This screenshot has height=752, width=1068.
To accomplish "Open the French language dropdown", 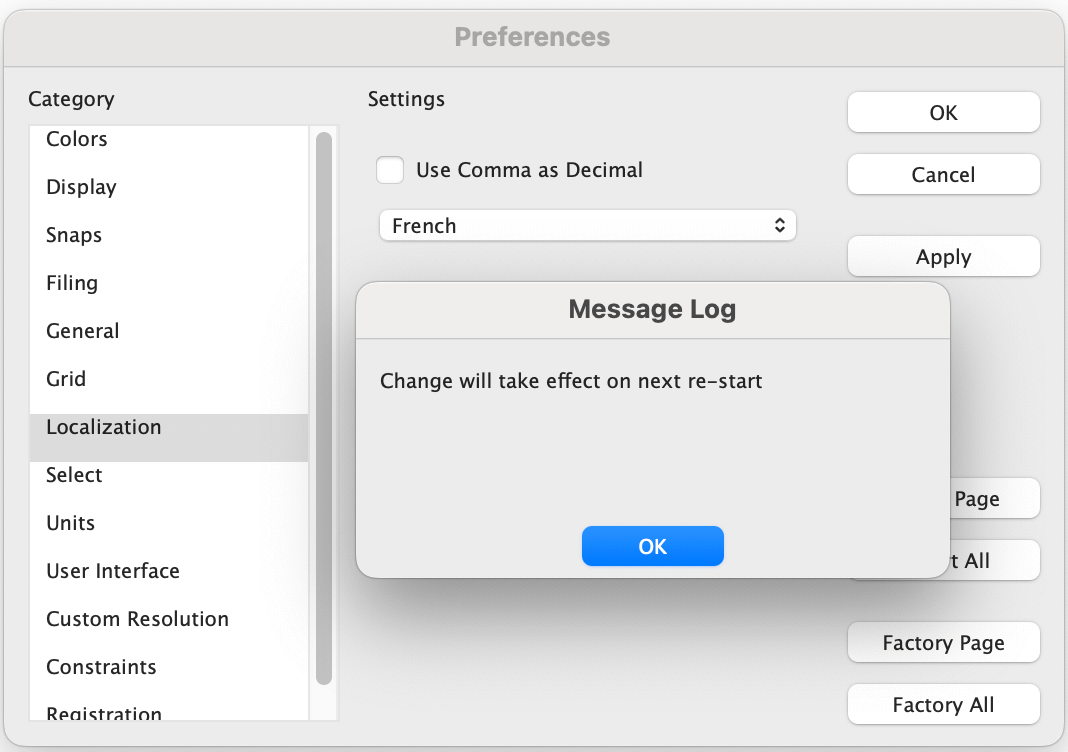I will (587, 226).
